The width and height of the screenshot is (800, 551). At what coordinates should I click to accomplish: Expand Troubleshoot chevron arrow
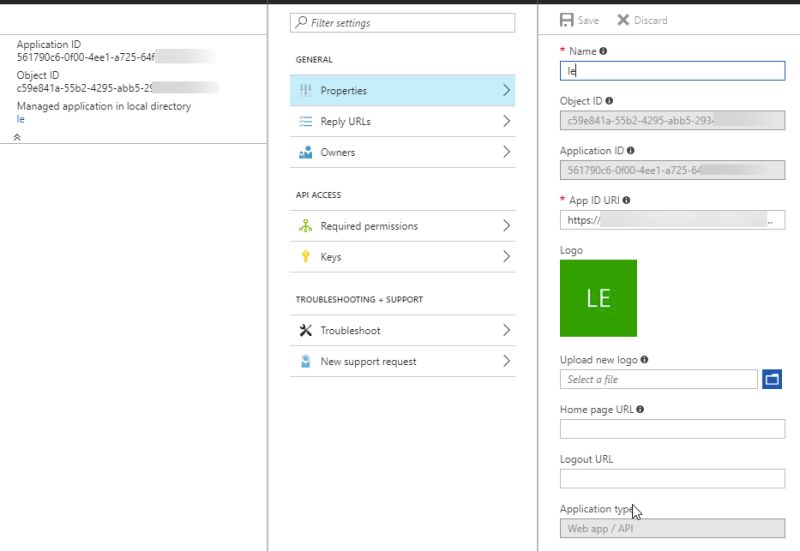click(506, 330)
